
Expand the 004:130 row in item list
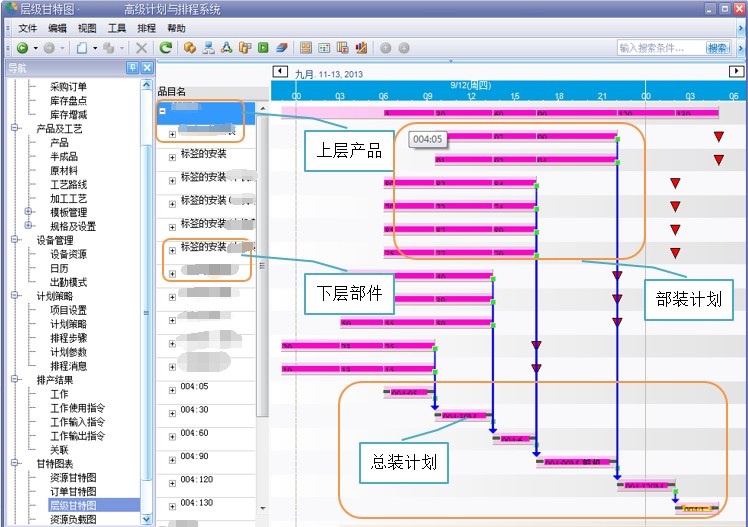(x=172, y=507)
